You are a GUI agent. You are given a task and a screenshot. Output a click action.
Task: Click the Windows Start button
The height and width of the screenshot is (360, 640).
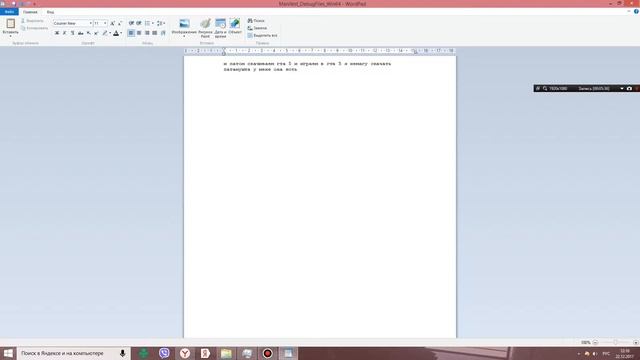click(8, 353)
